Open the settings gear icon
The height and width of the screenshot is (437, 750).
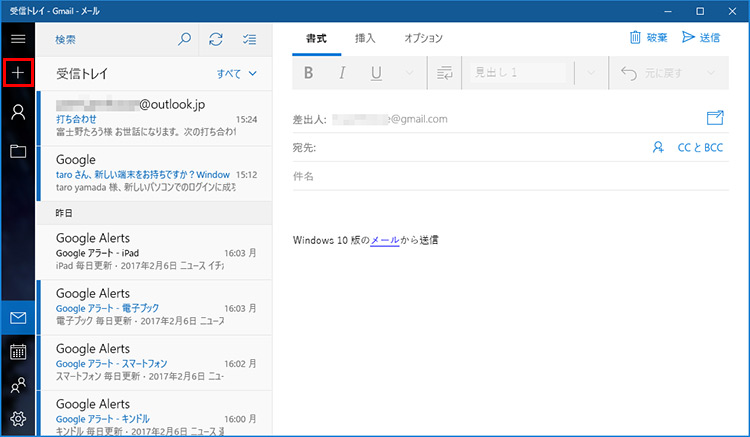18,418
